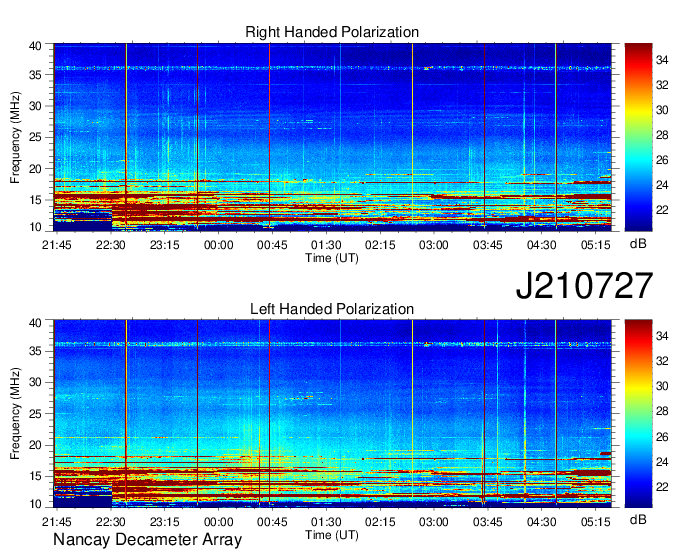This screenshot has width=680, height=552.
Task: Select the right-handed plot's color bar
Action: click(638, 137)
